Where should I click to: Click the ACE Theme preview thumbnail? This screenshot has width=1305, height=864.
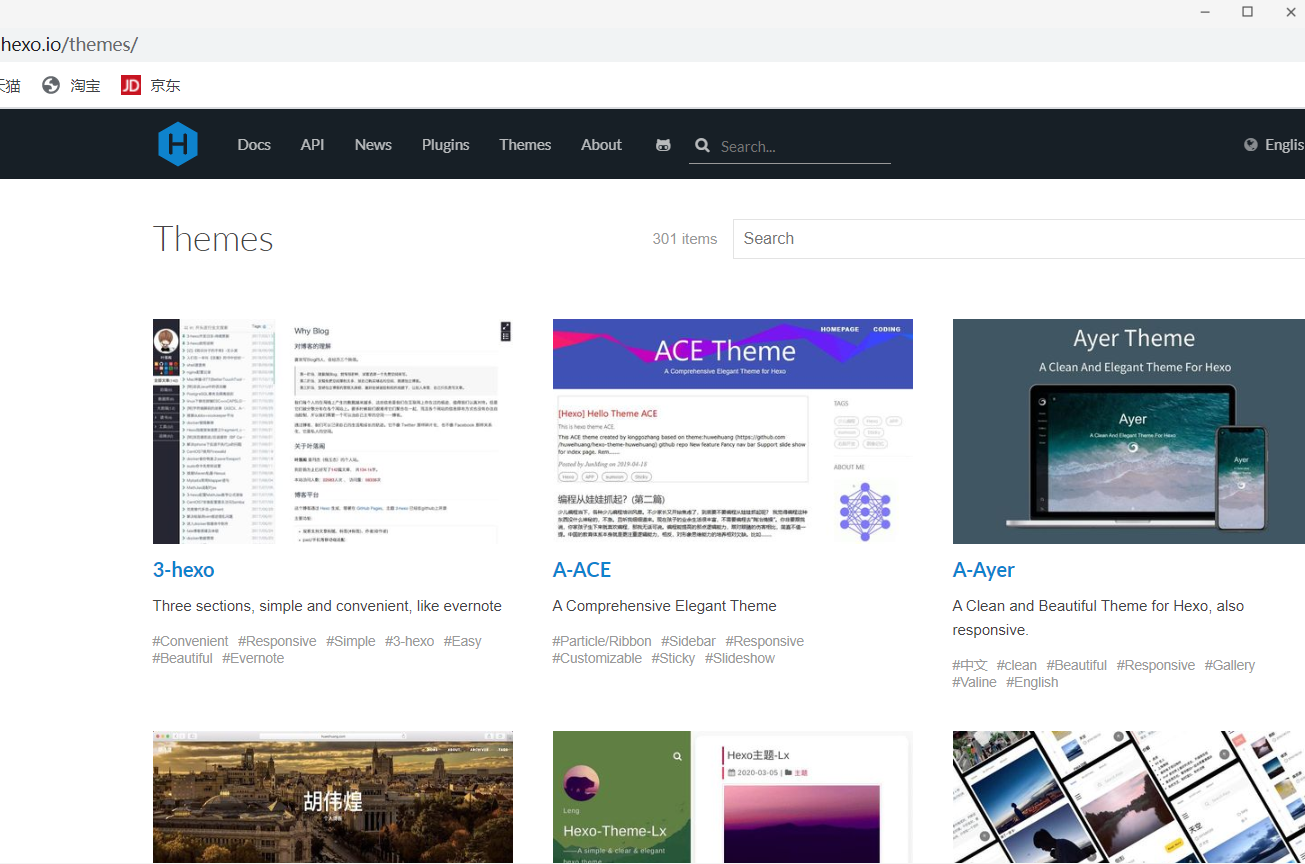click(x=732, y=431)
